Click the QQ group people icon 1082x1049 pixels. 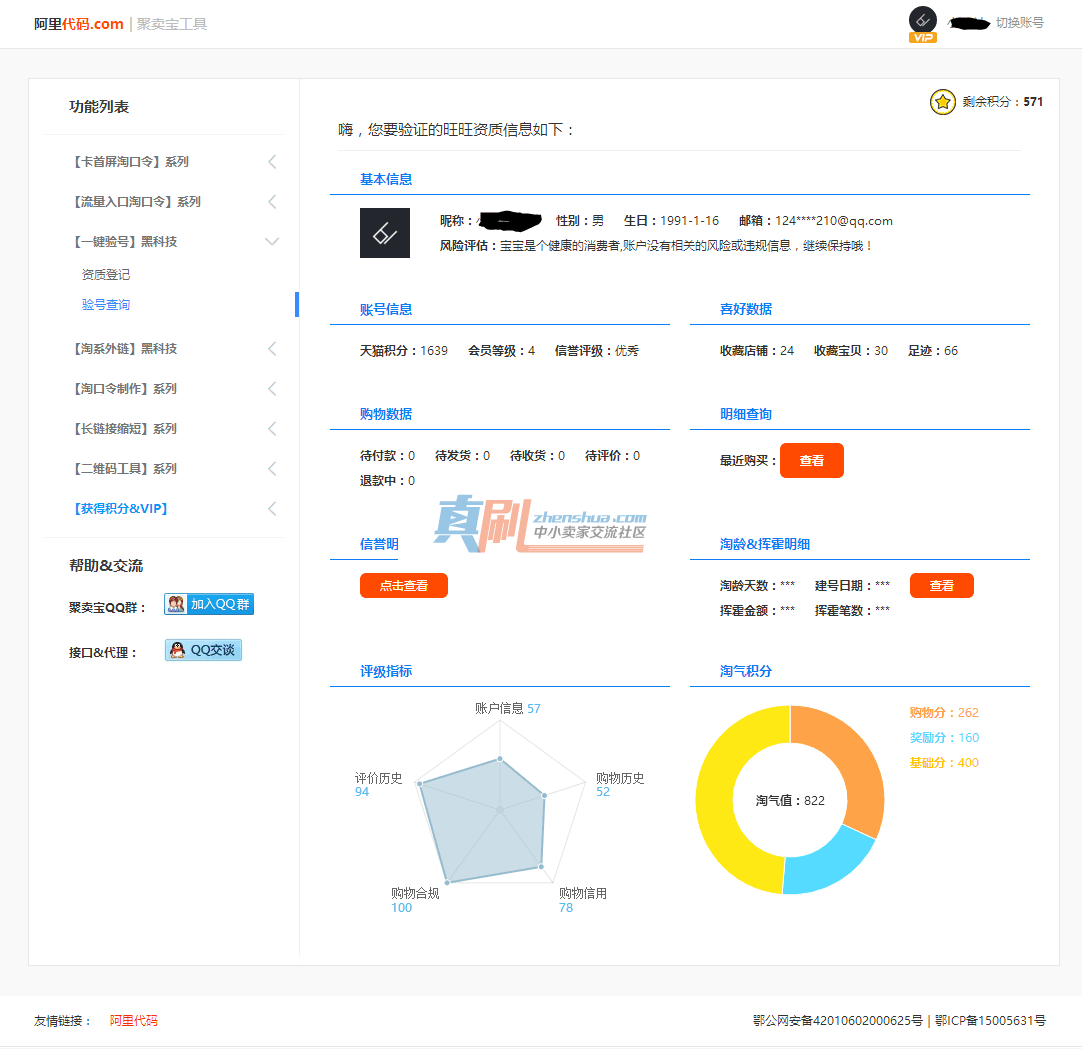(177, 604)
